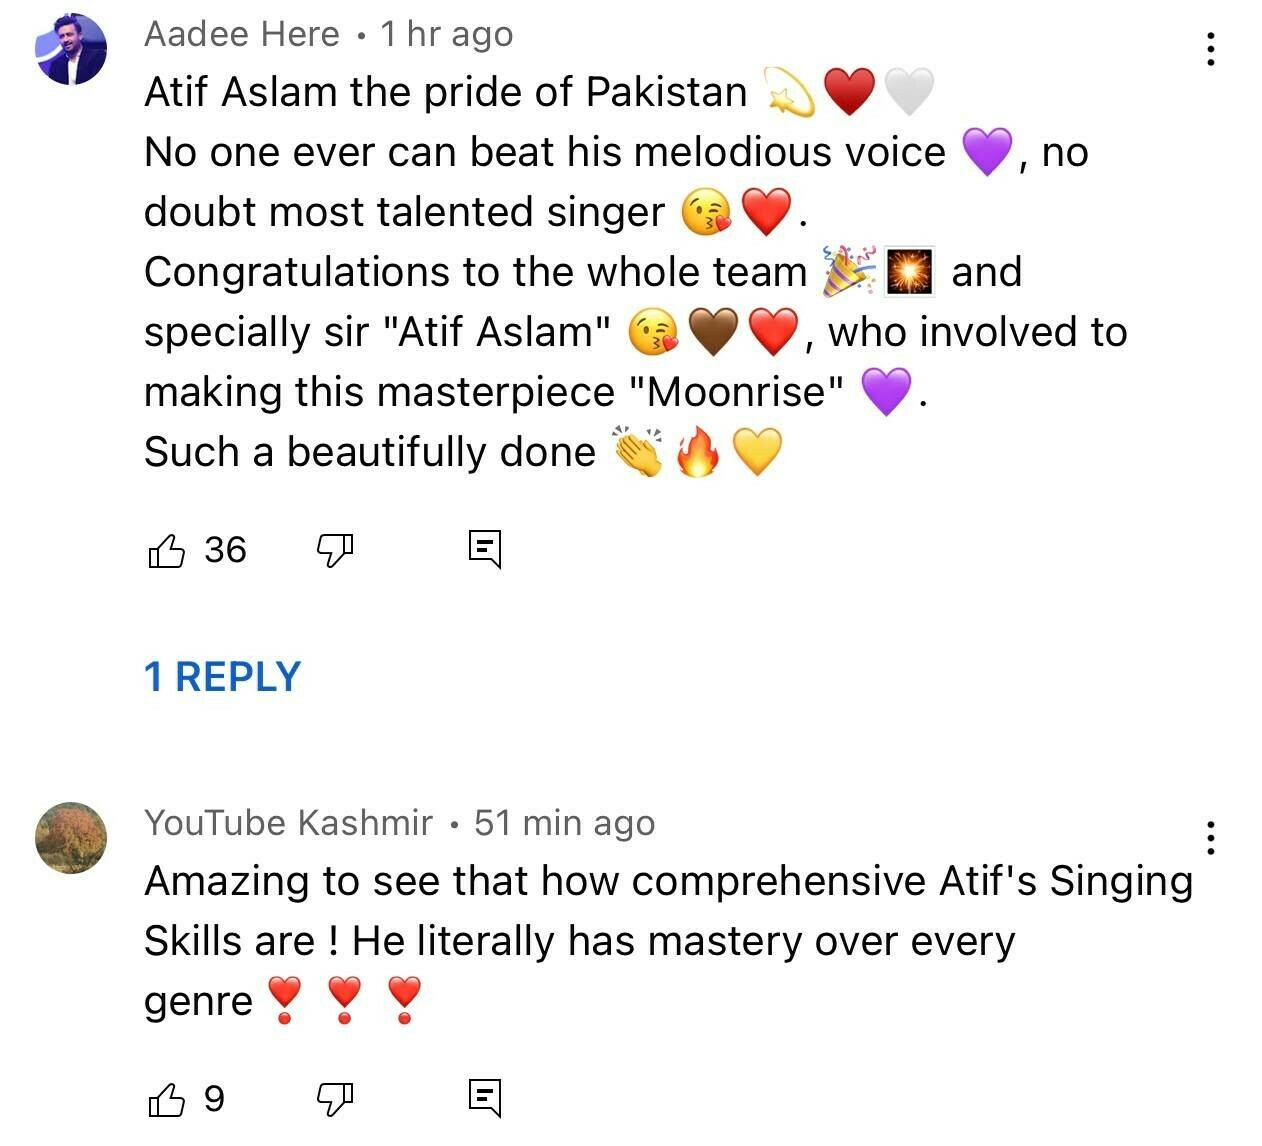1262x1146 pixels.
Task: Click reply icon on YouTube Kashmir's comment
Action: point(485,1099)
